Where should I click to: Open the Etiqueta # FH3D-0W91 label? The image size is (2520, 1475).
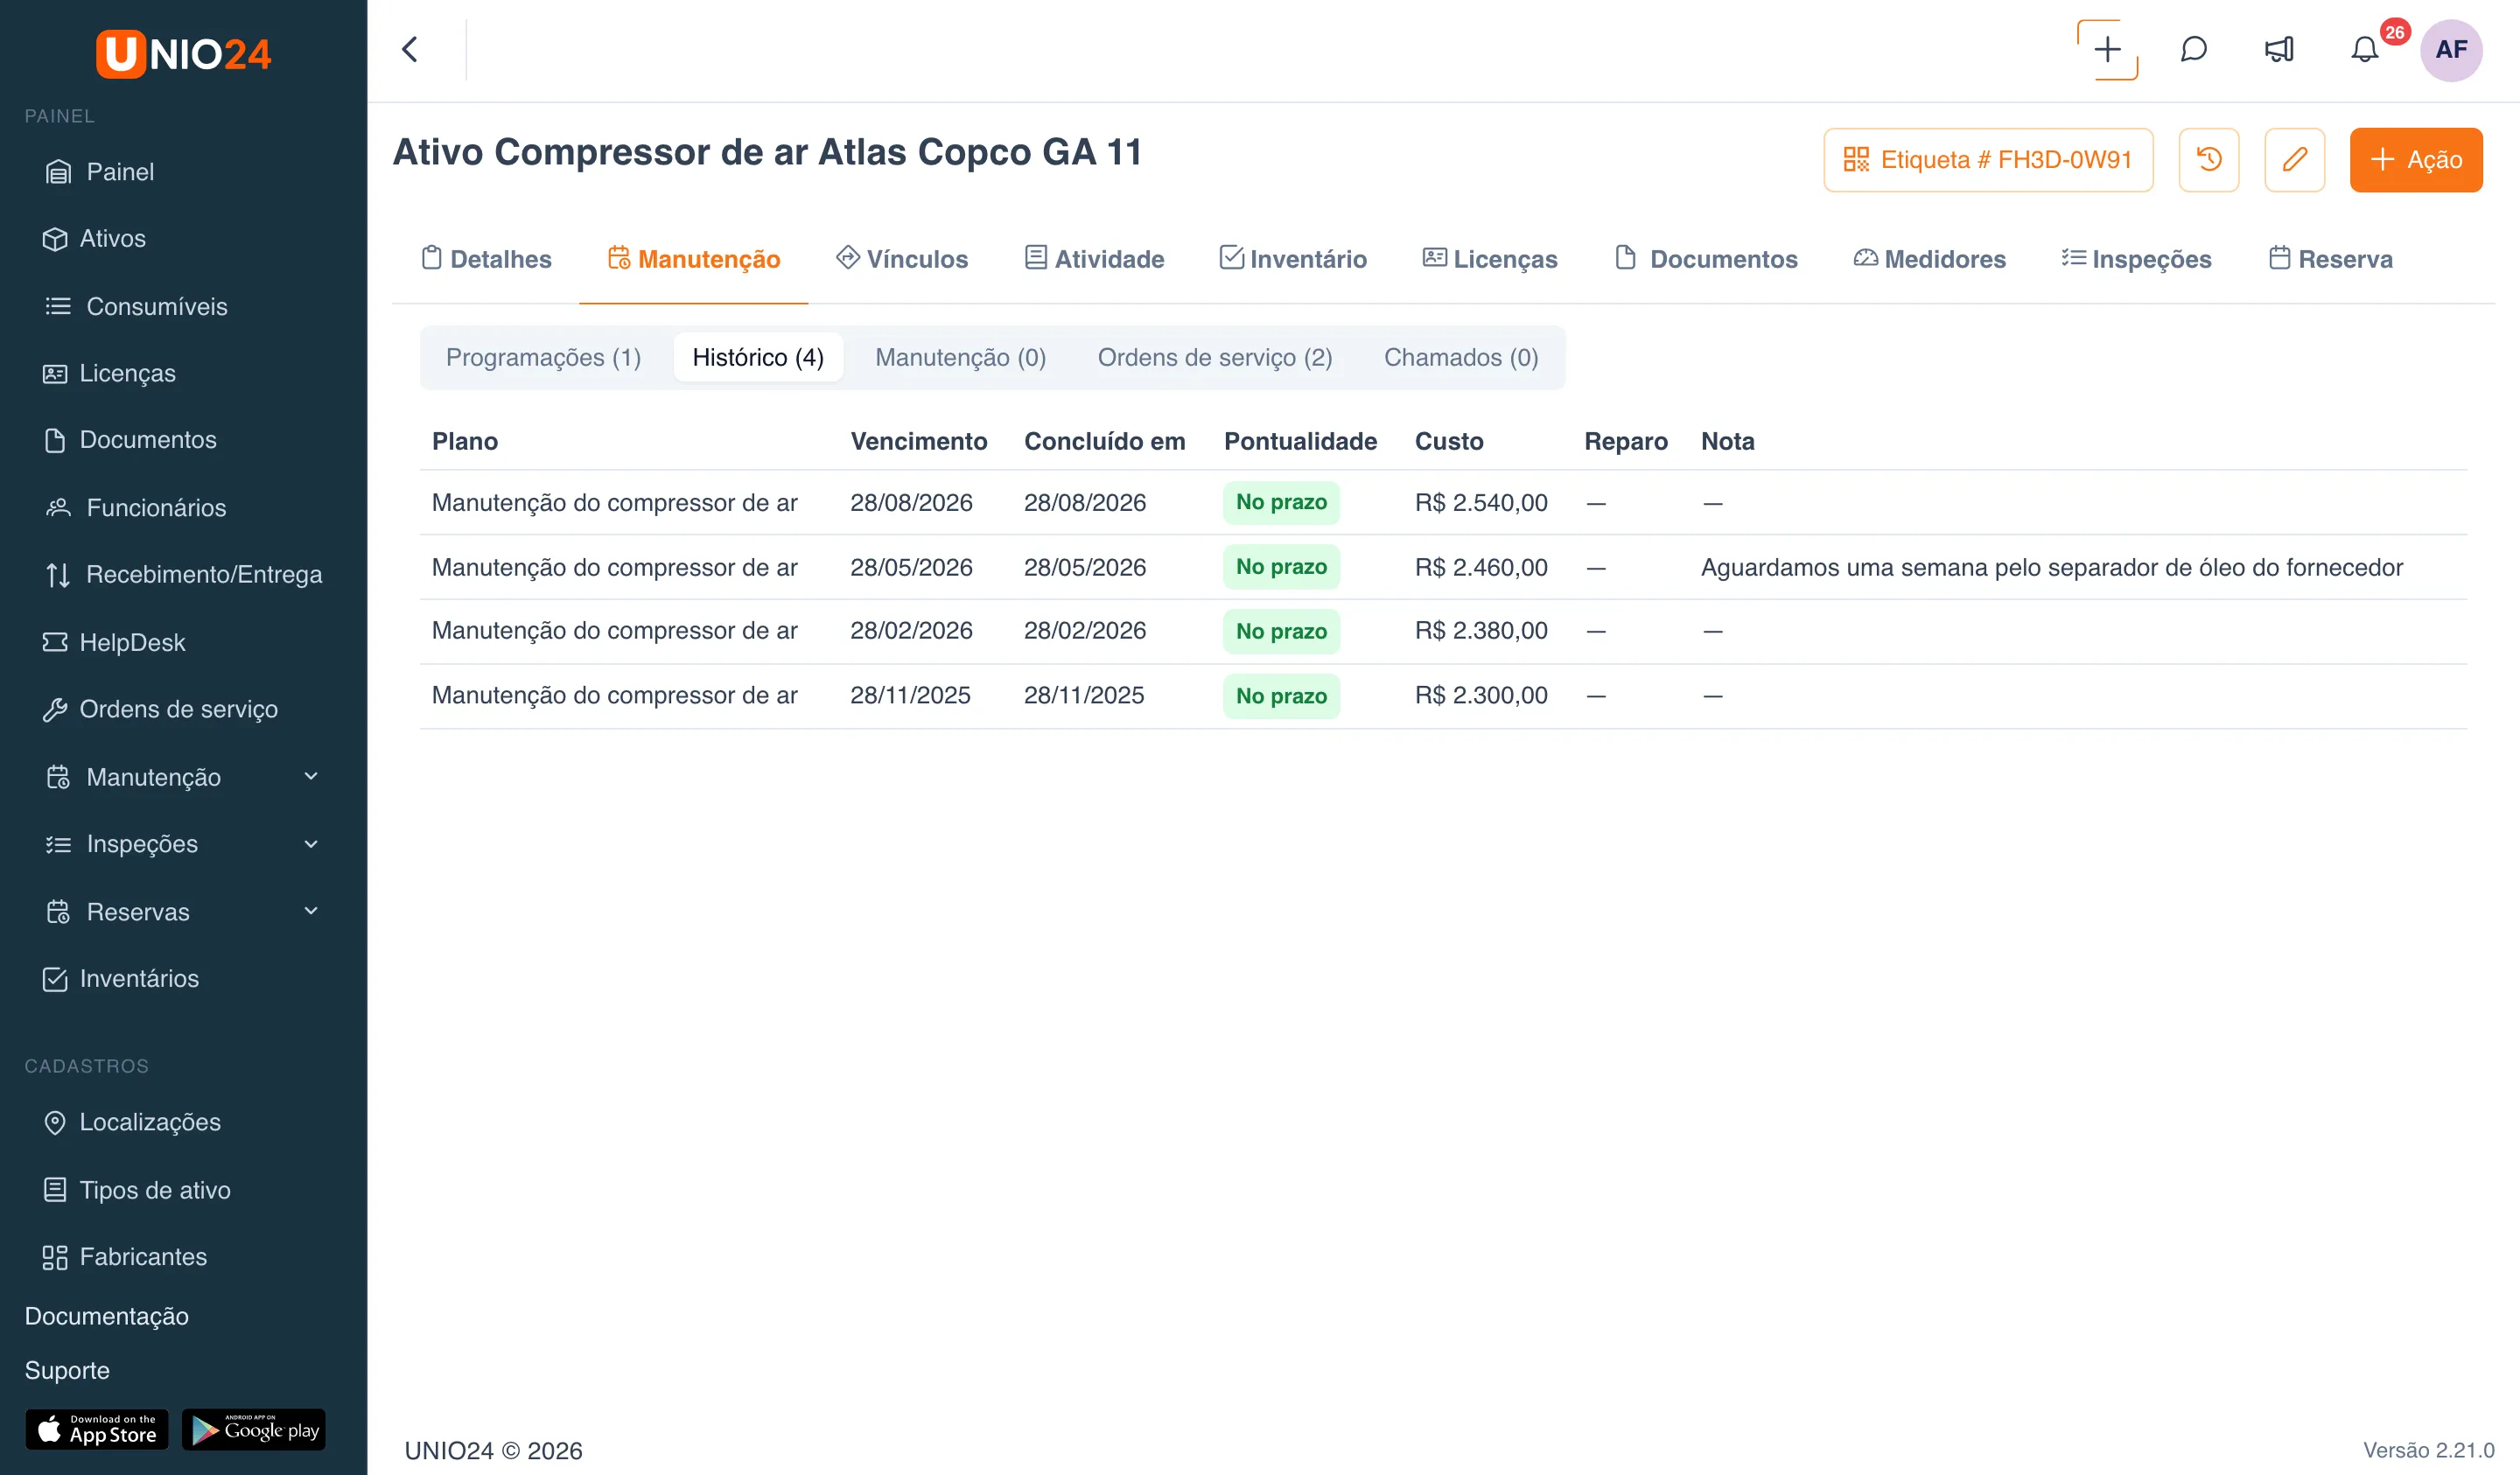tap(1987, 159)
